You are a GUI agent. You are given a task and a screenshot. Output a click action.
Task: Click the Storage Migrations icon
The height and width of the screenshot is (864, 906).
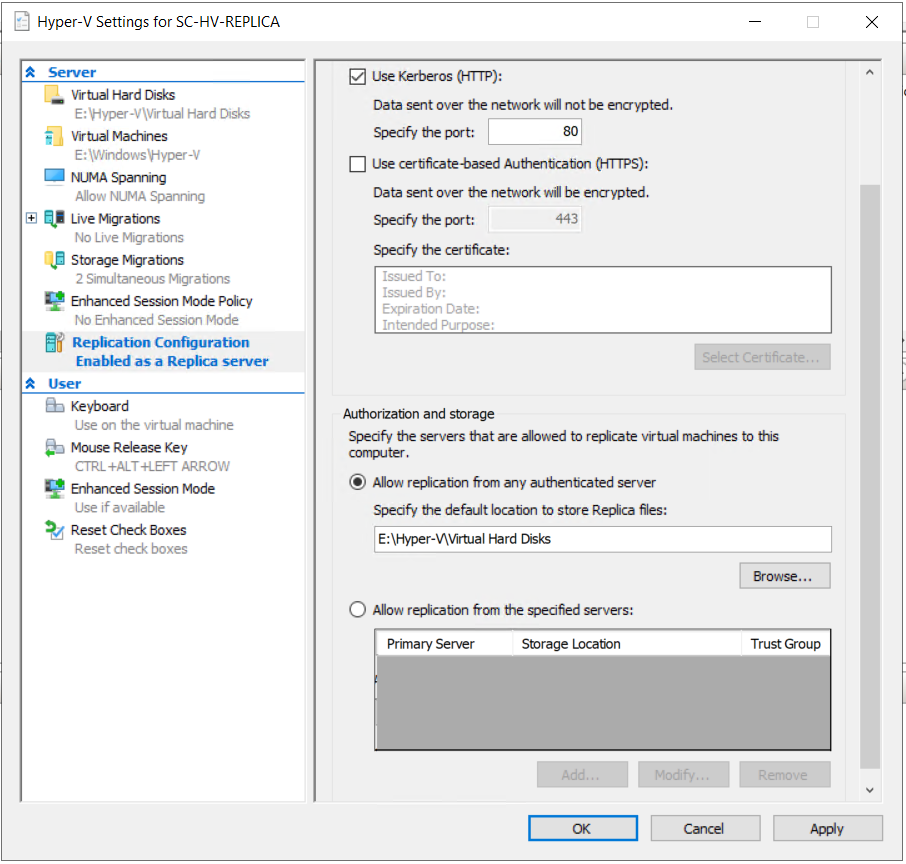pos(54,260)
